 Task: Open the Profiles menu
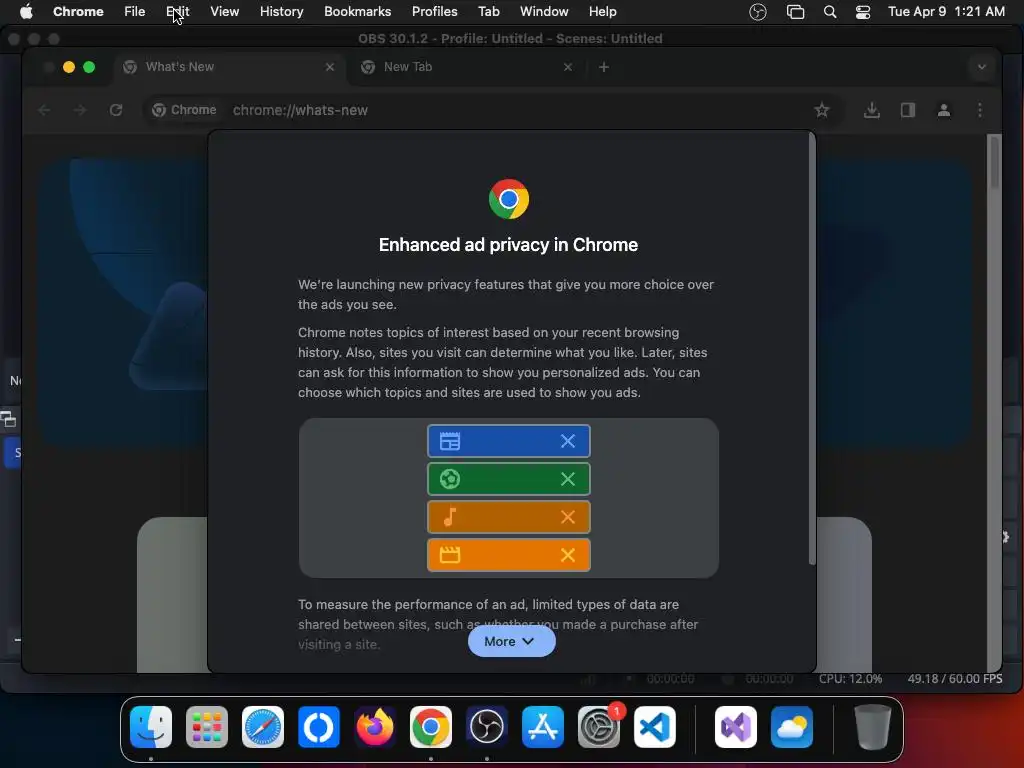[434, 12]
